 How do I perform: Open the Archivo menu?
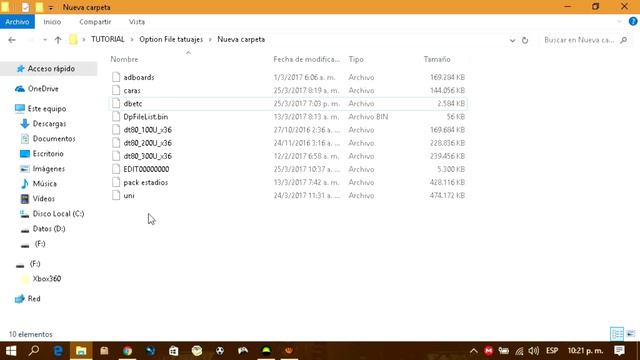17,22
